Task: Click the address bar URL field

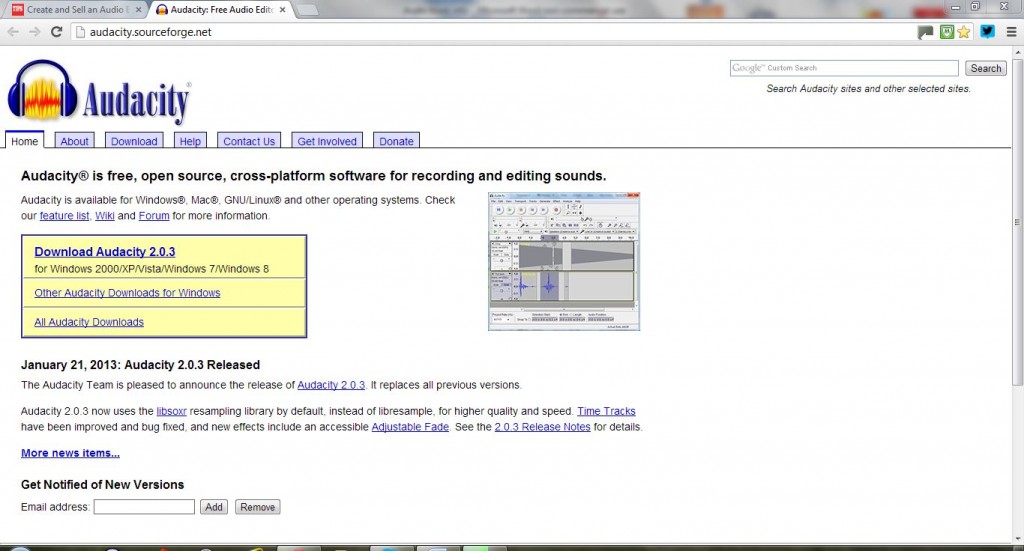Action: click(490, 32)
